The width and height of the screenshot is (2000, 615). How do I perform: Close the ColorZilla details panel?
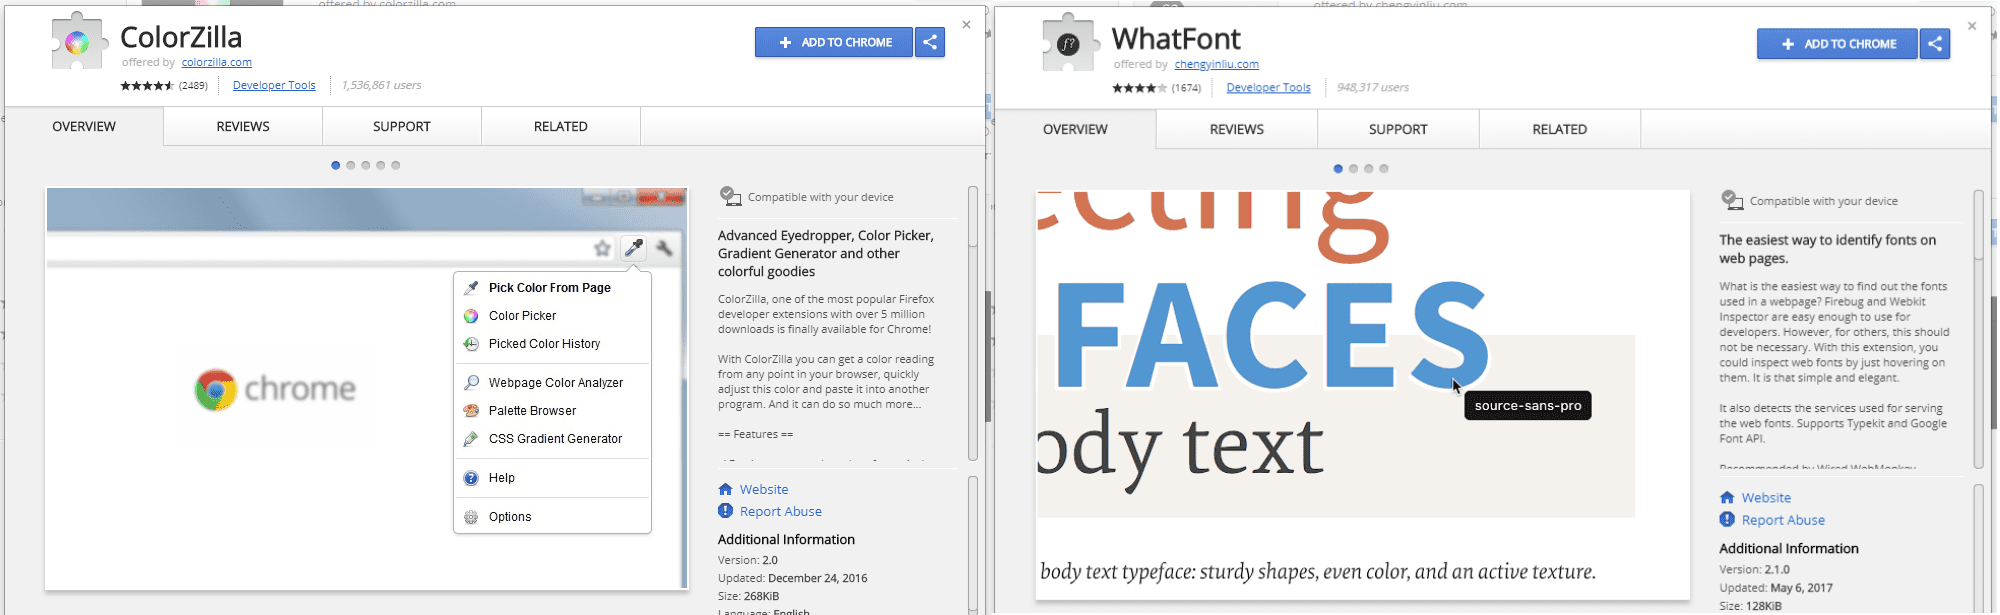click(x=966, y=25)
